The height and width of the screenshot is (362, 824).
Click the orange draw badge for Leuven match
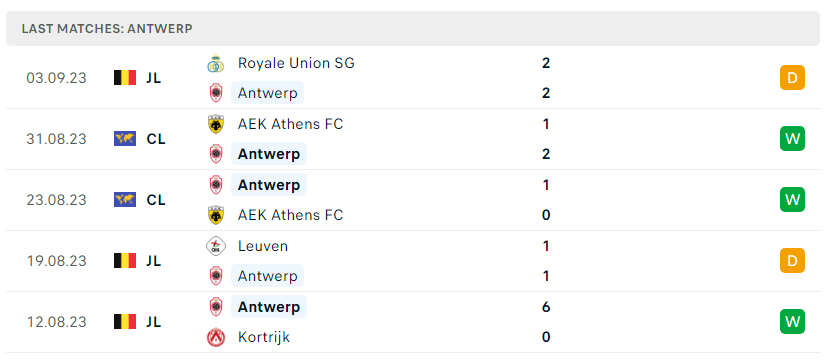(792, 261)
